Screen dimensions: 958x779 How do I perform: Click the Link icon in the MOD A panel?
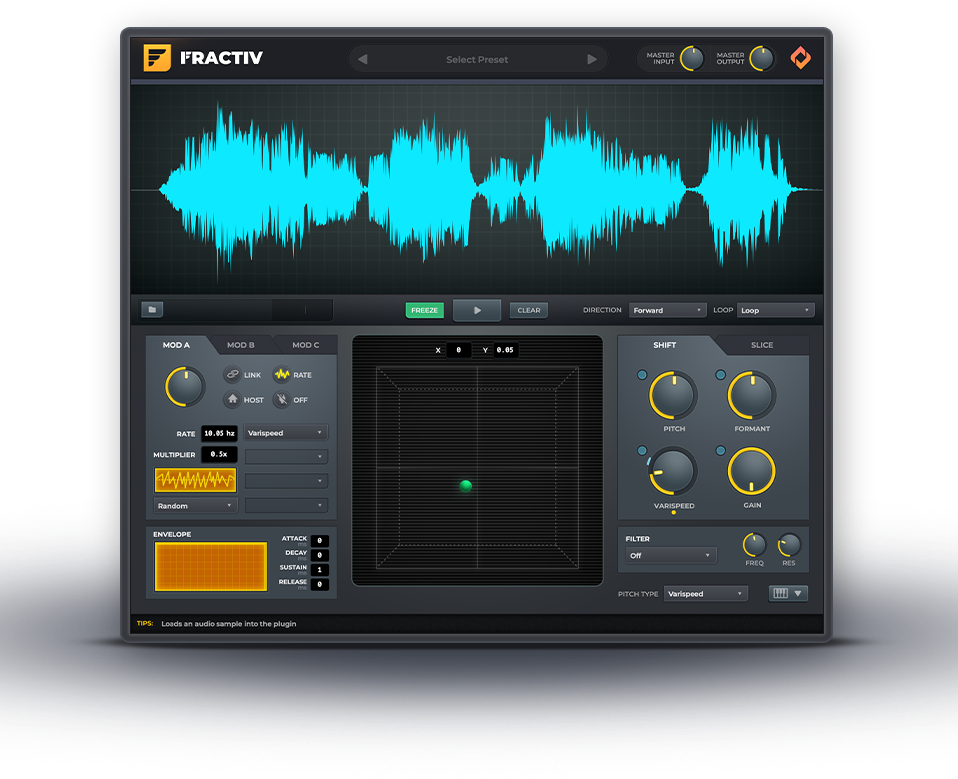[231, 375]
